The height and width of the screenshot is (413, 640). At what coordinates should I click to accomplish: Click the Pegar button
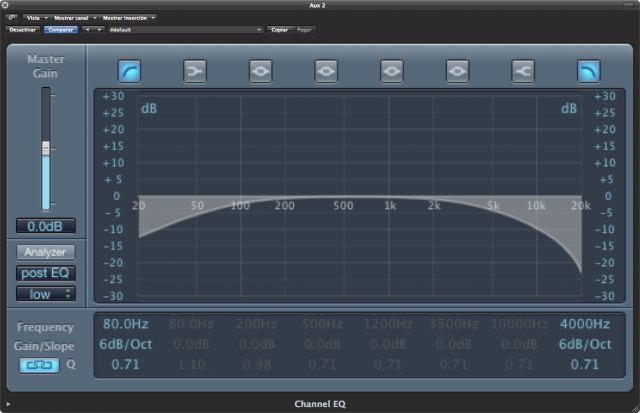coord(304,30)
